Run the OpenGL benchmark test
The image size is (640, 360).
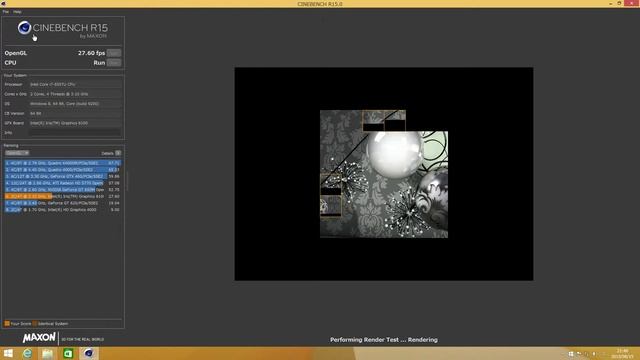pyautogui.click(x=113, y=53)
